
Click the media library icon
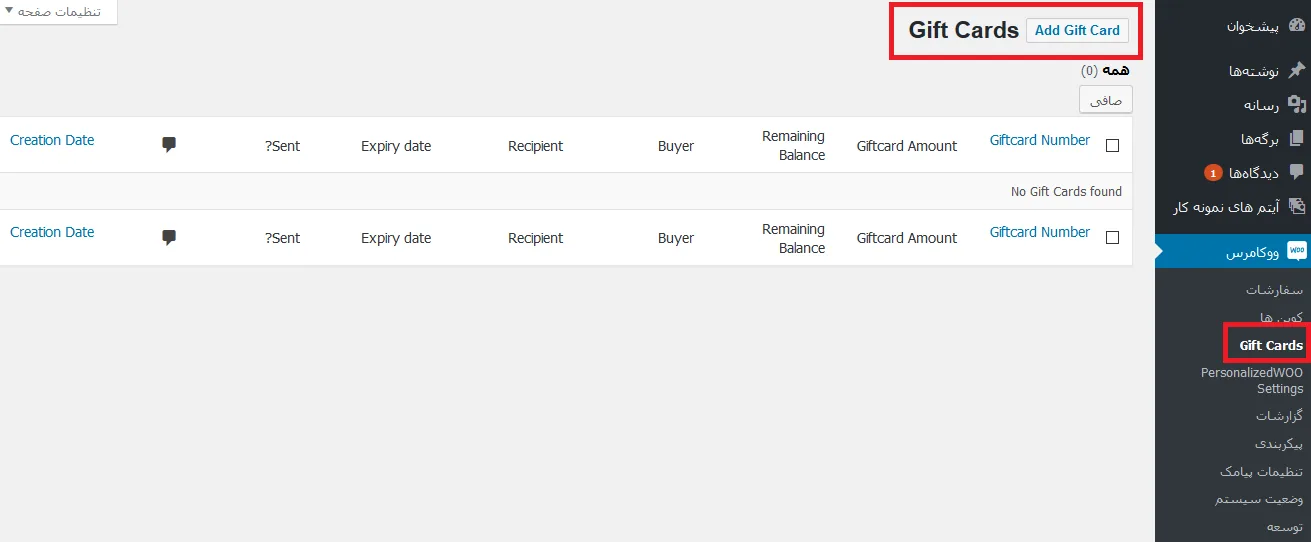1296,104
